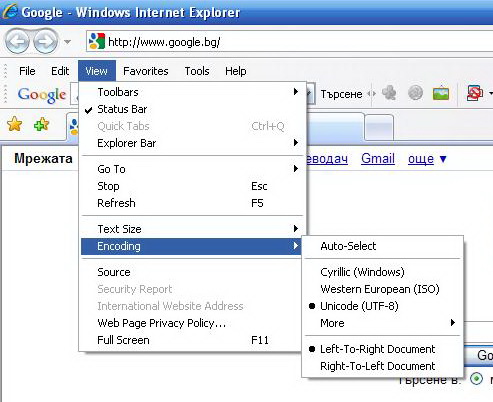Select Unicode (UTF-8) encoding
The image size is (493, 402).
tap(383, 306)
